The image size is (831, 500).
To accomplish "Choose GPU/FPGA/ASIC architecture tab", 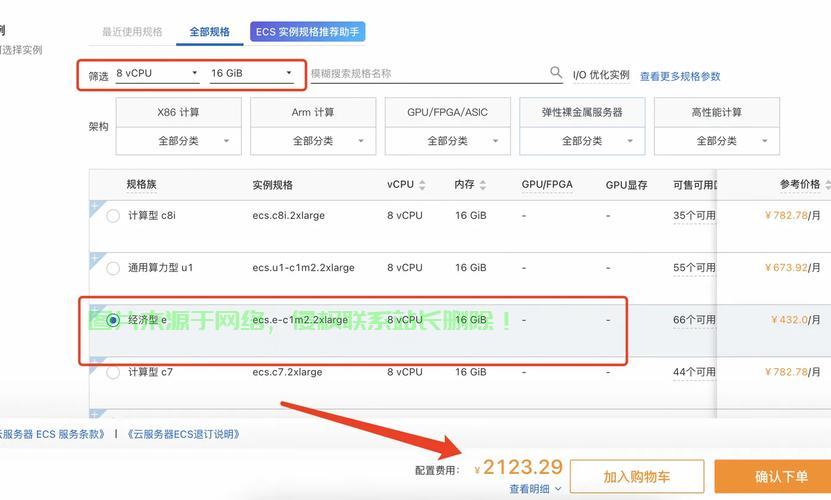I will (448, 112).
